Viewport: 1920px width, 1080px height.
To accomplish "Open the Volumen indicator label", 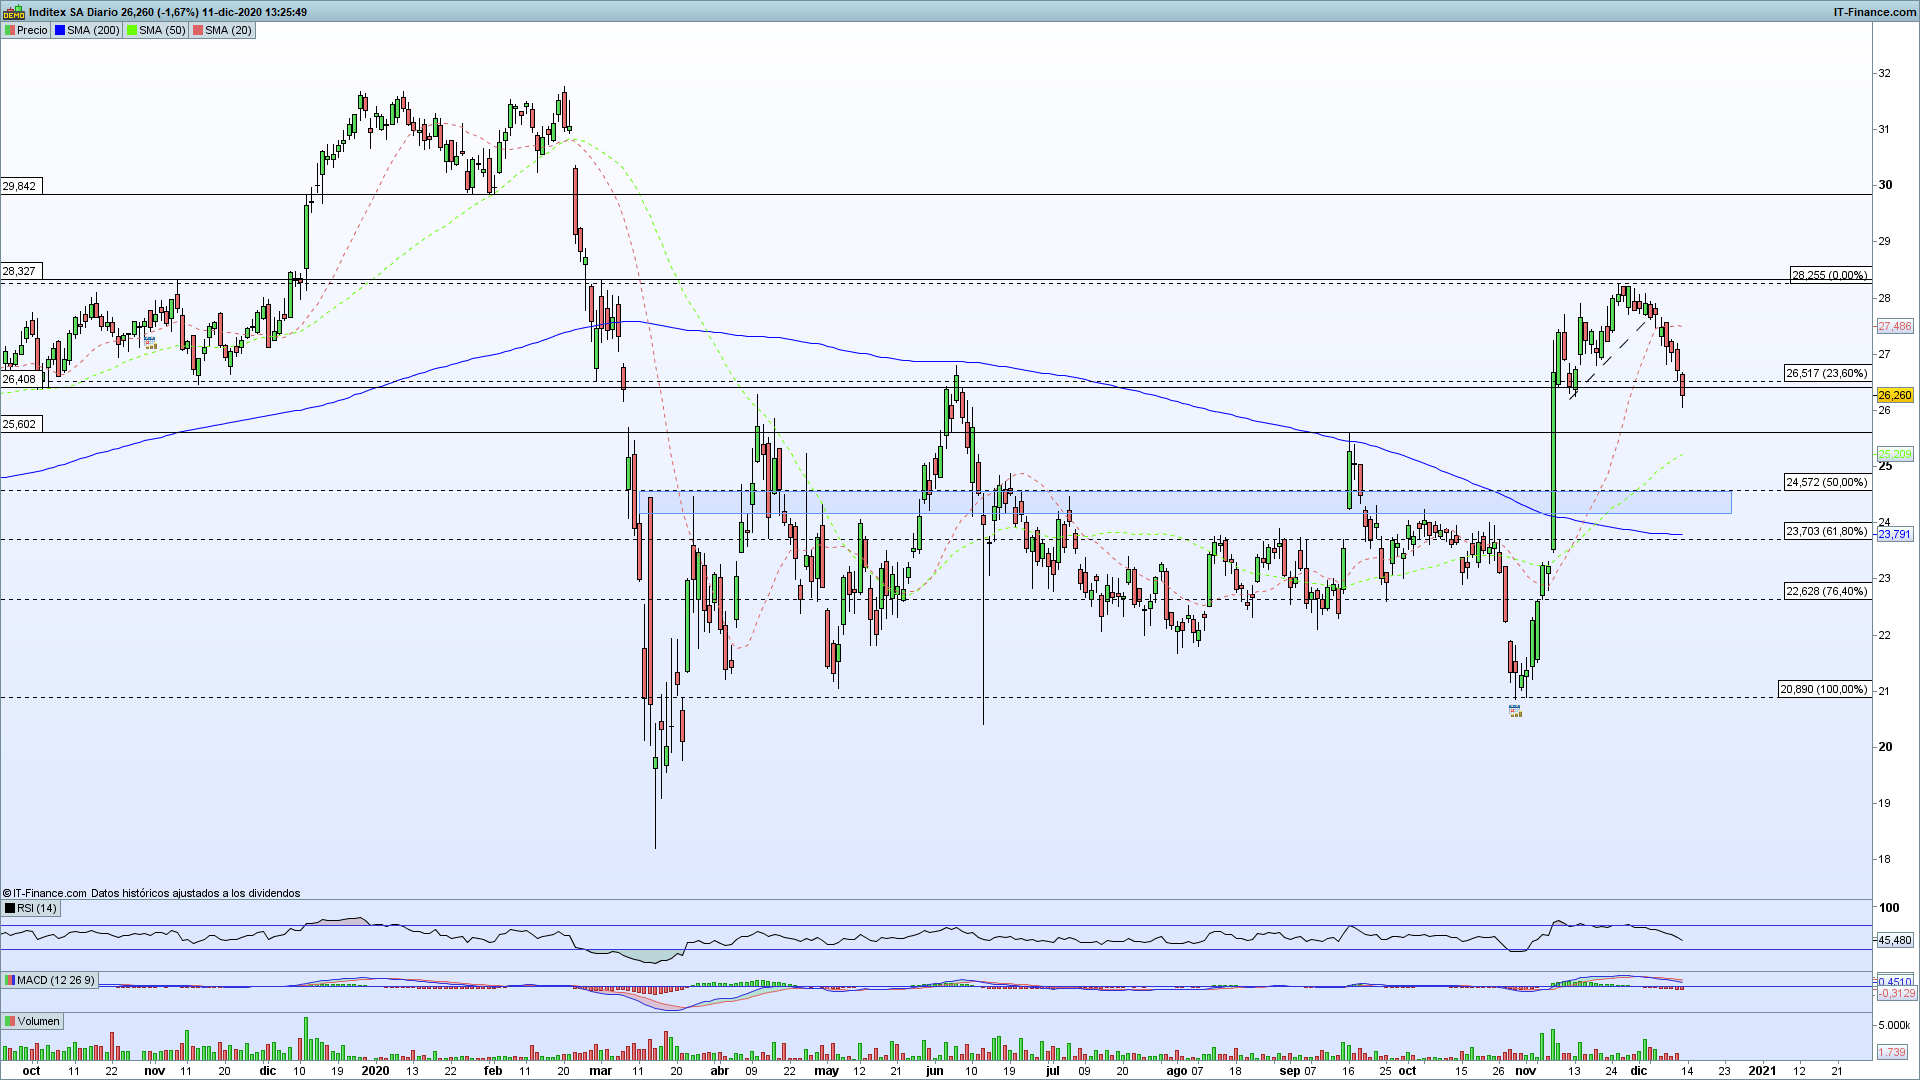I will point(33,1021).
